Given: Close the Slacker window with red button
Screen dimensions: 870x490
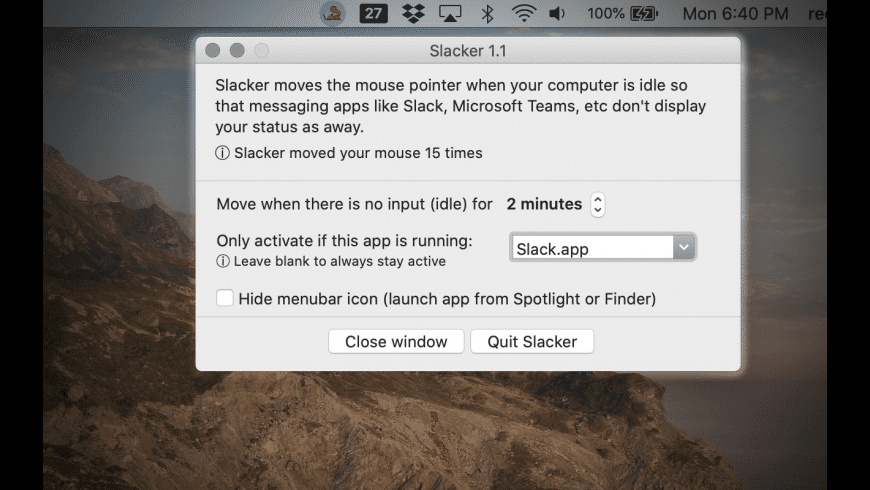Looking at the screenshot, I should click(213, 50).
